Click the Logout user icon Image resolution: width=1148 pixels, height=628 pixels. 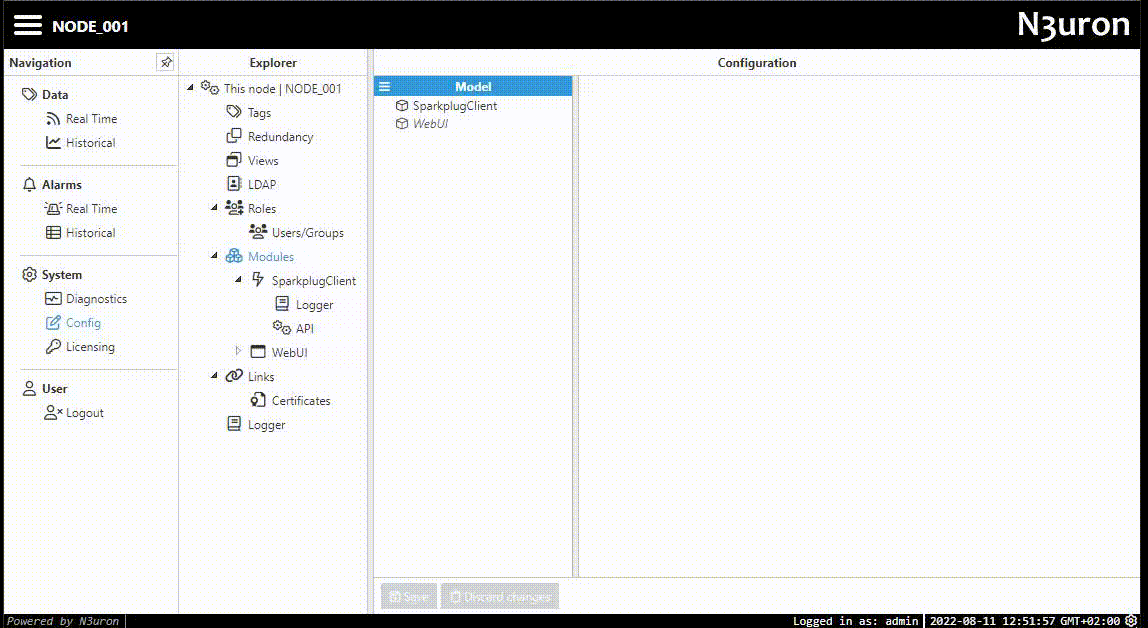pos(53,413)
